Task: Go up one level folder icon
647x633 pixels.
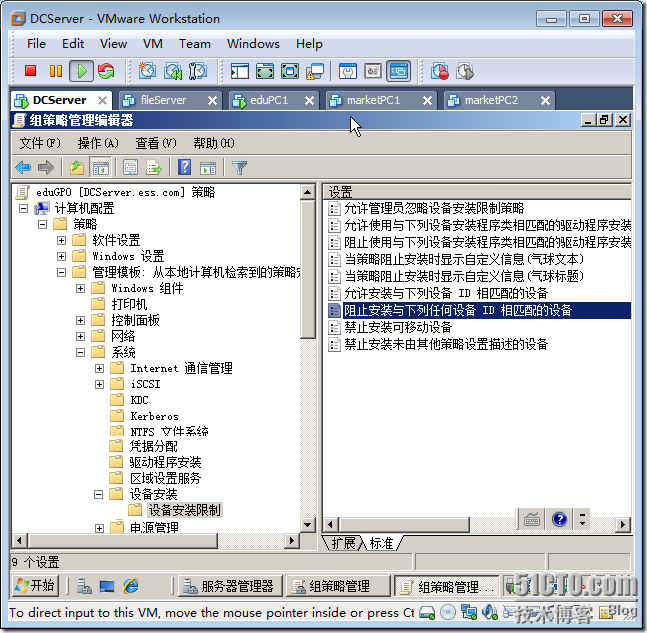Action: pos(77,168)
